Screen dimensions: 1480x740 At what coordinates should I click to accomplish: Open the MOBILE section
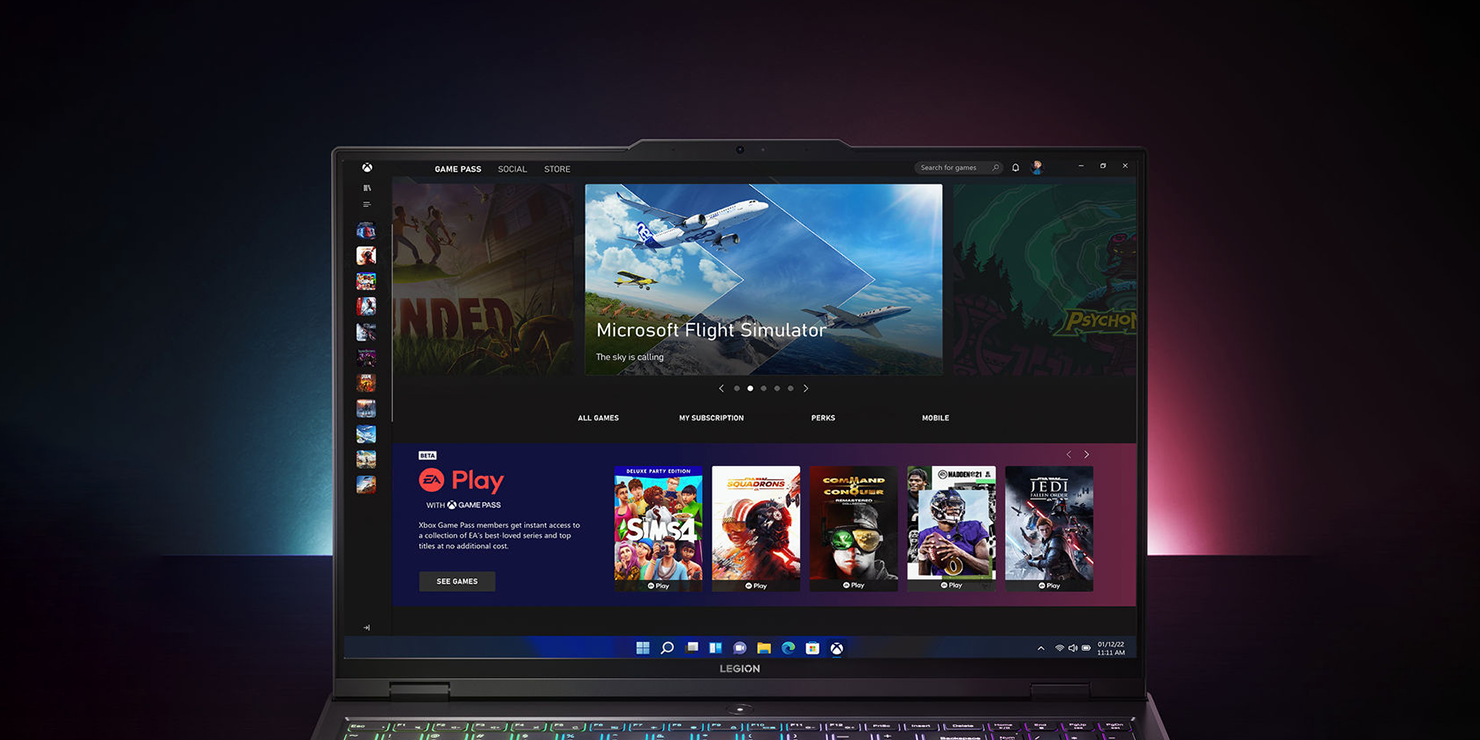935,418
